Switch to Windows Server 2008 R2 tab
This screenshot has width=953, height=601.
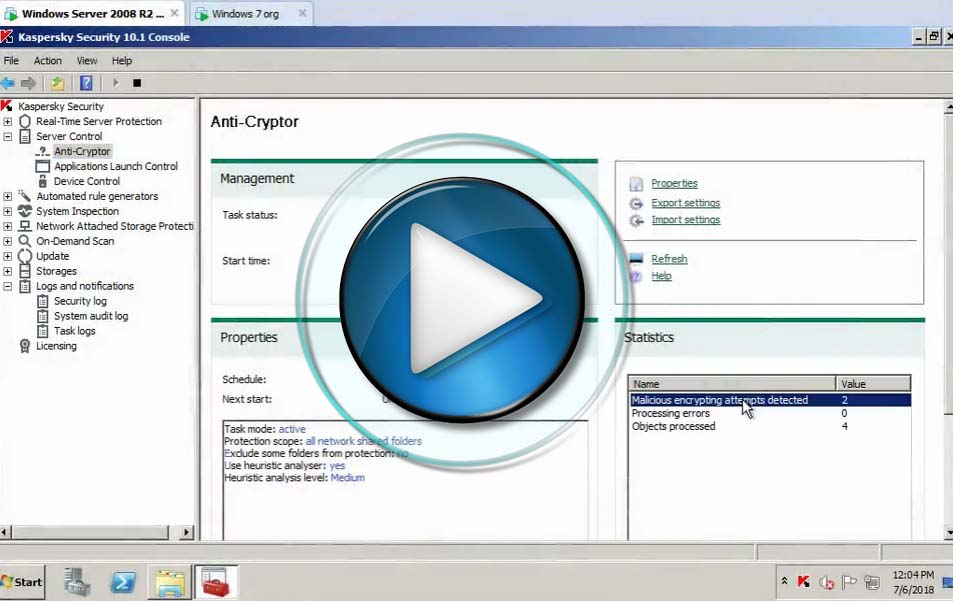(92, 13)
